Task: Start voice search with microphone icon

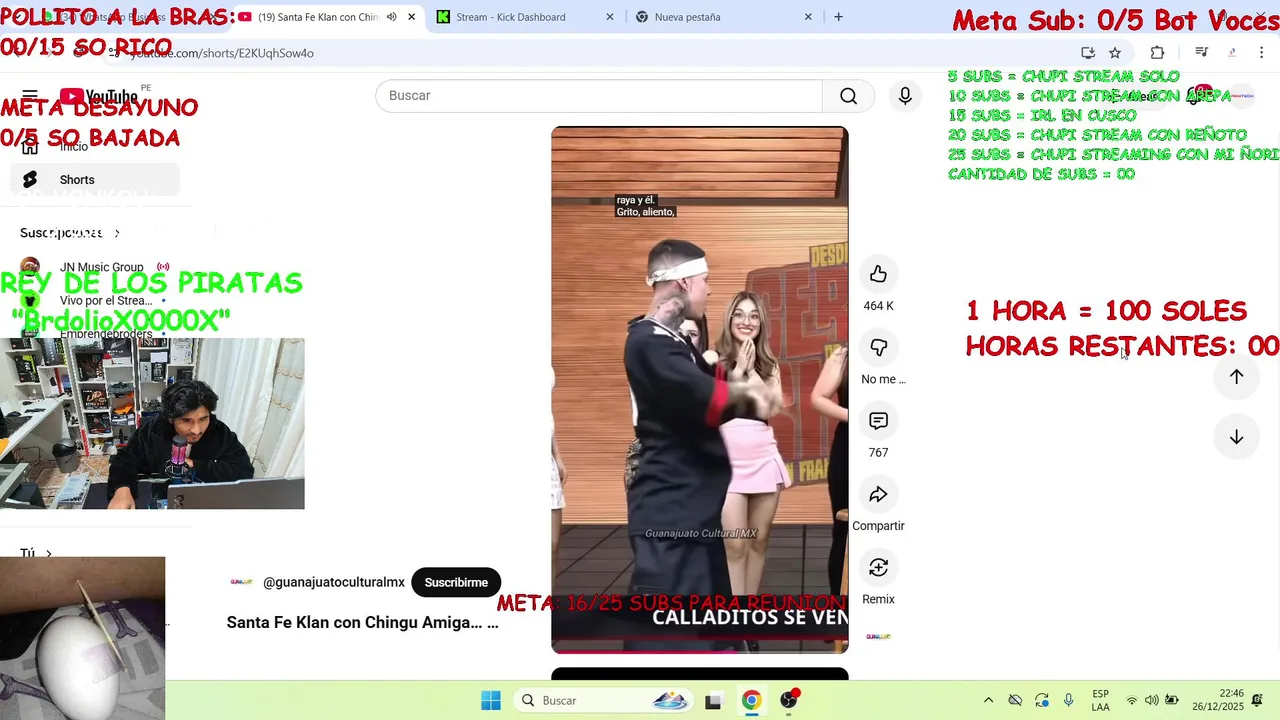Action: point(905,96)
